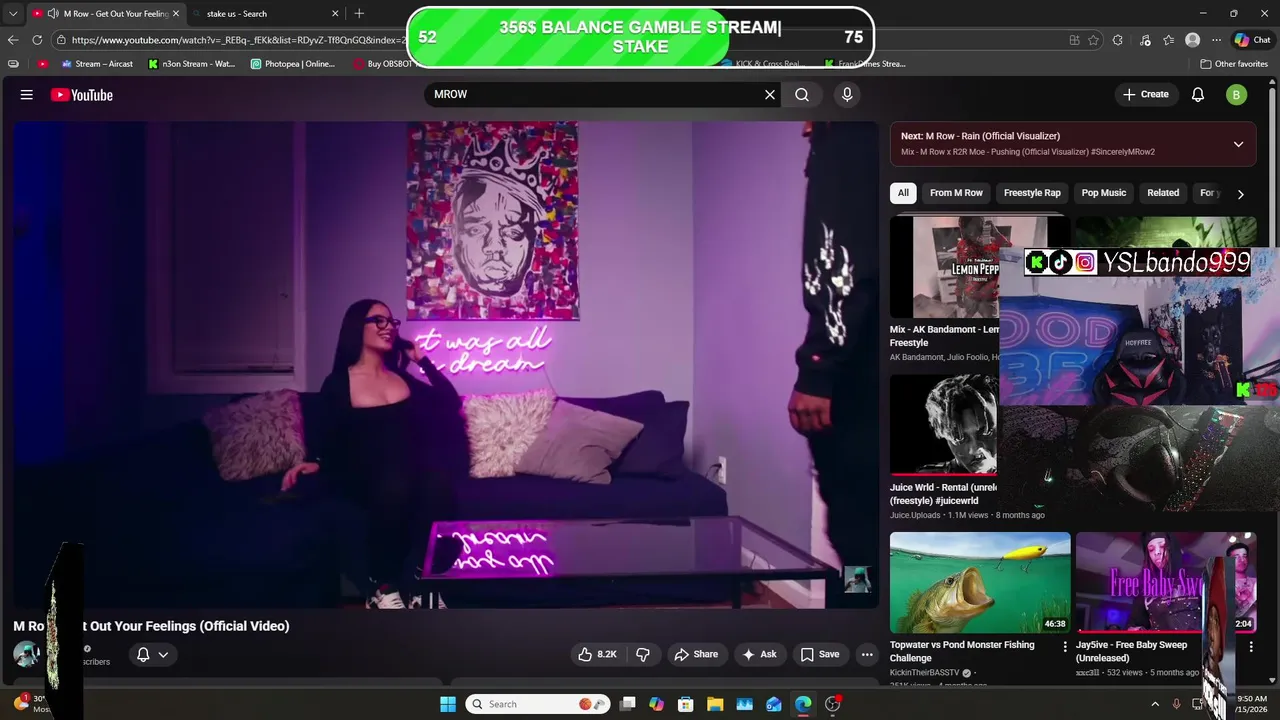Open browser extensions puzzle icon

click(1118, 40)
